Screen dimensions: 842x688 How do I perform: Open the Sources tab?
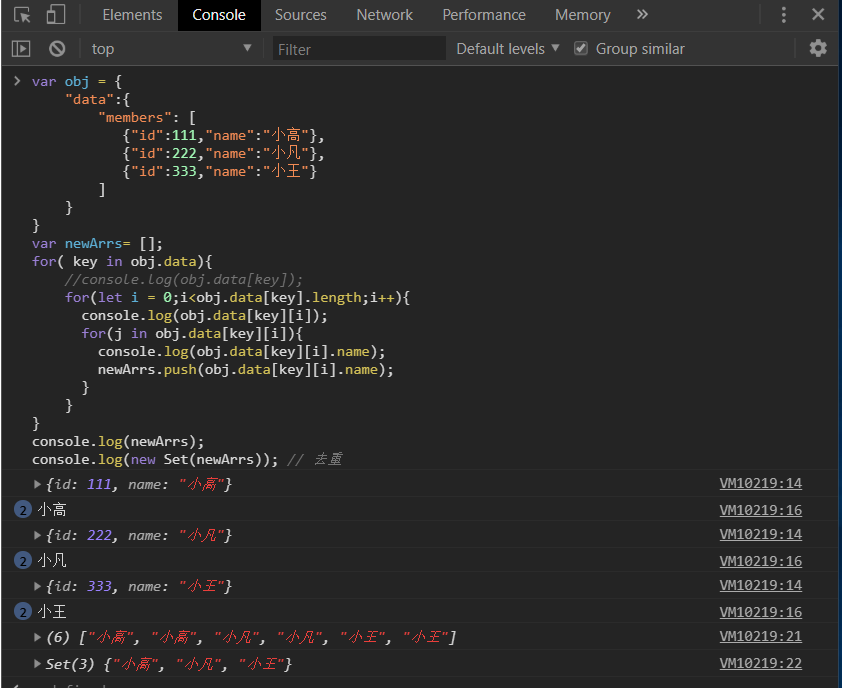(x=300, y=15)
